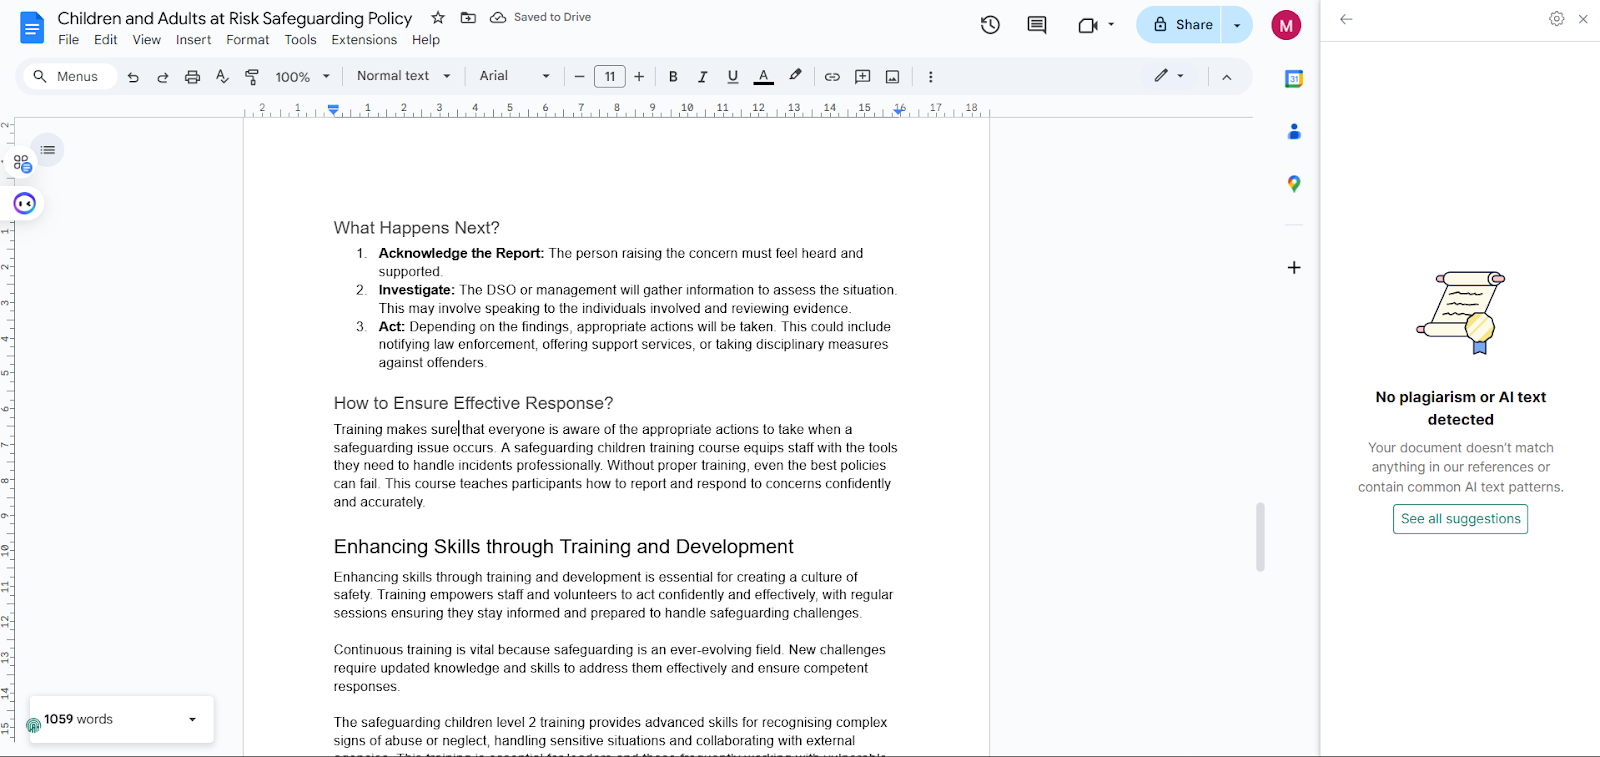Click See all suggestions button

1460,519
